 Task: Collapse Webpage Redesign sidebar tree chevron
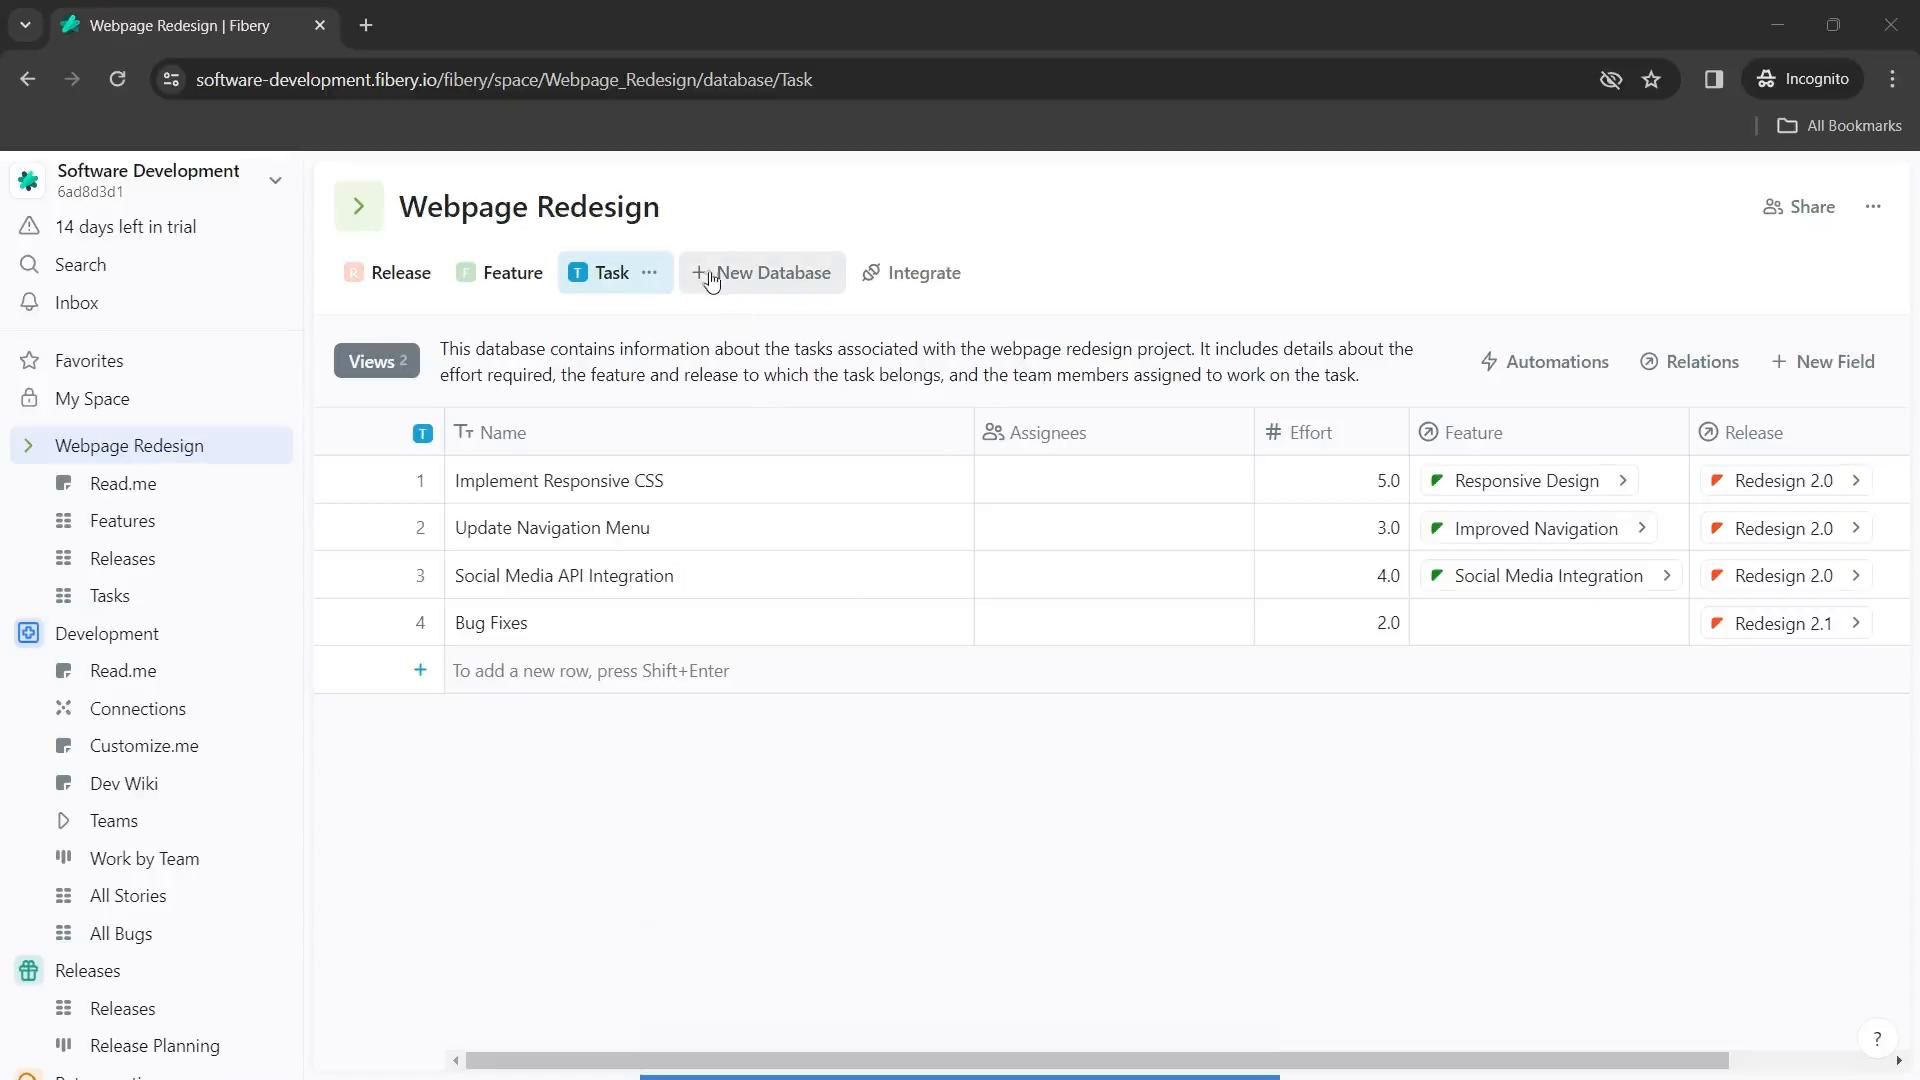click(28, 445)
